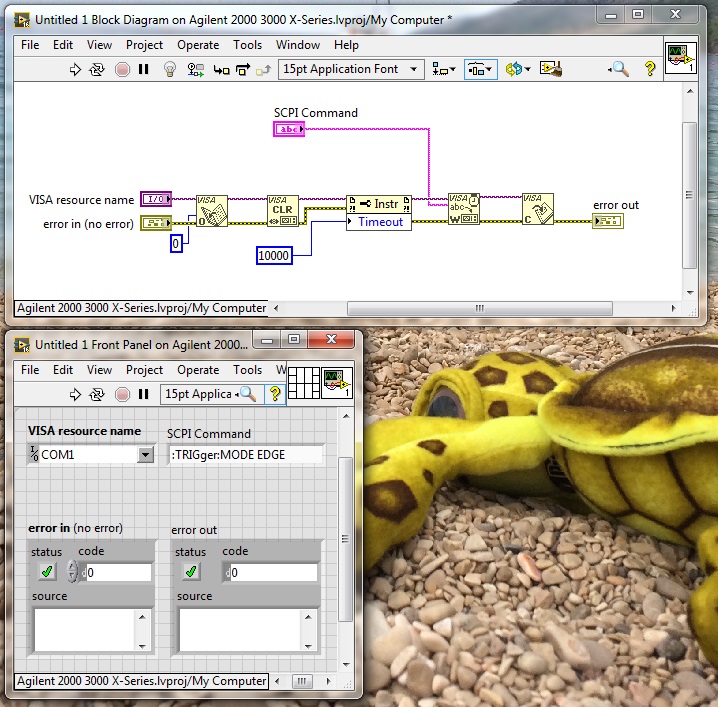Click Run Continuously in Front Panel toolbar

tap(97, 394)
